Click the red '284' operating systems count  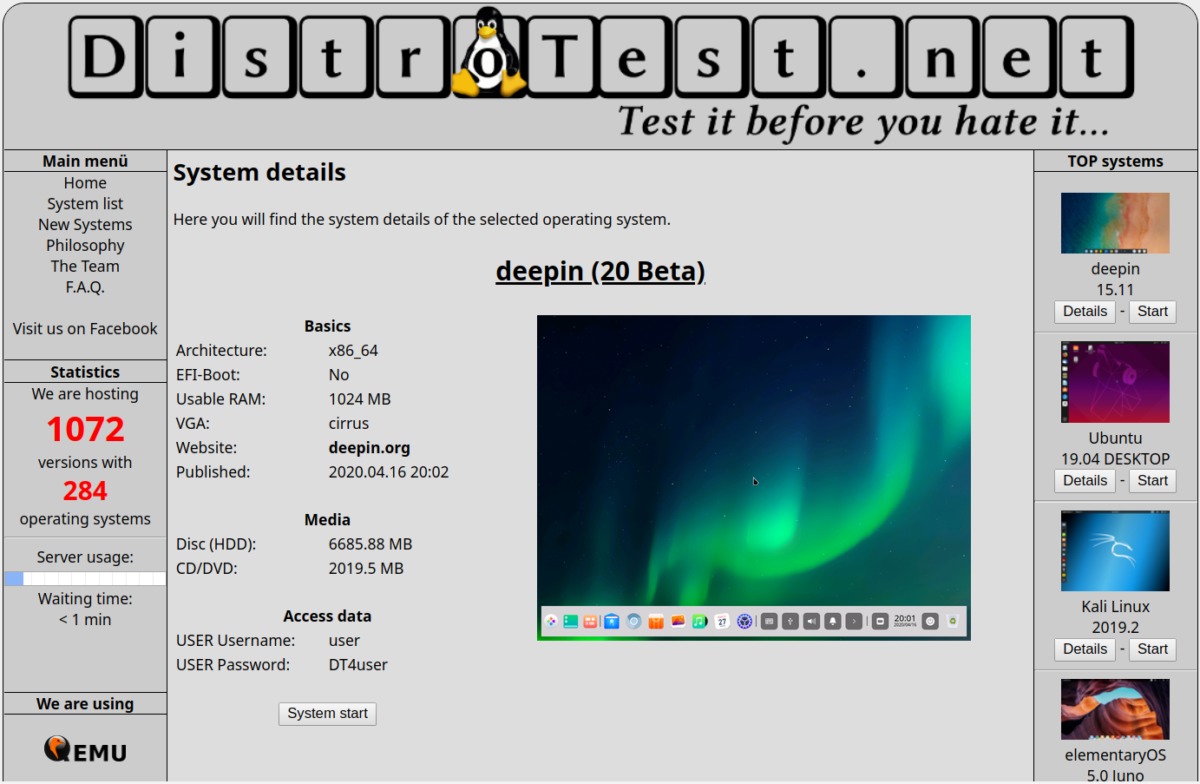(x=85, y=491)
